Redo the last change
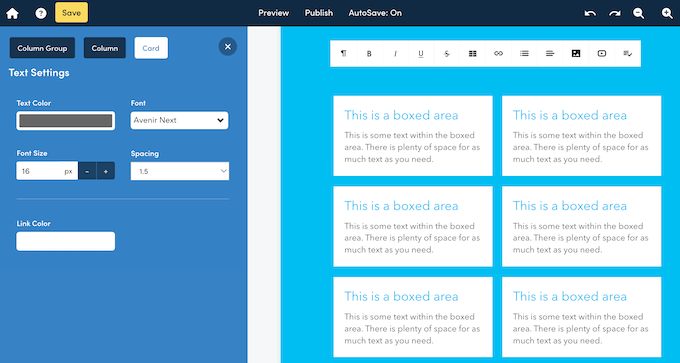Viewport: 680px width, 363px height. pos(615,13)
